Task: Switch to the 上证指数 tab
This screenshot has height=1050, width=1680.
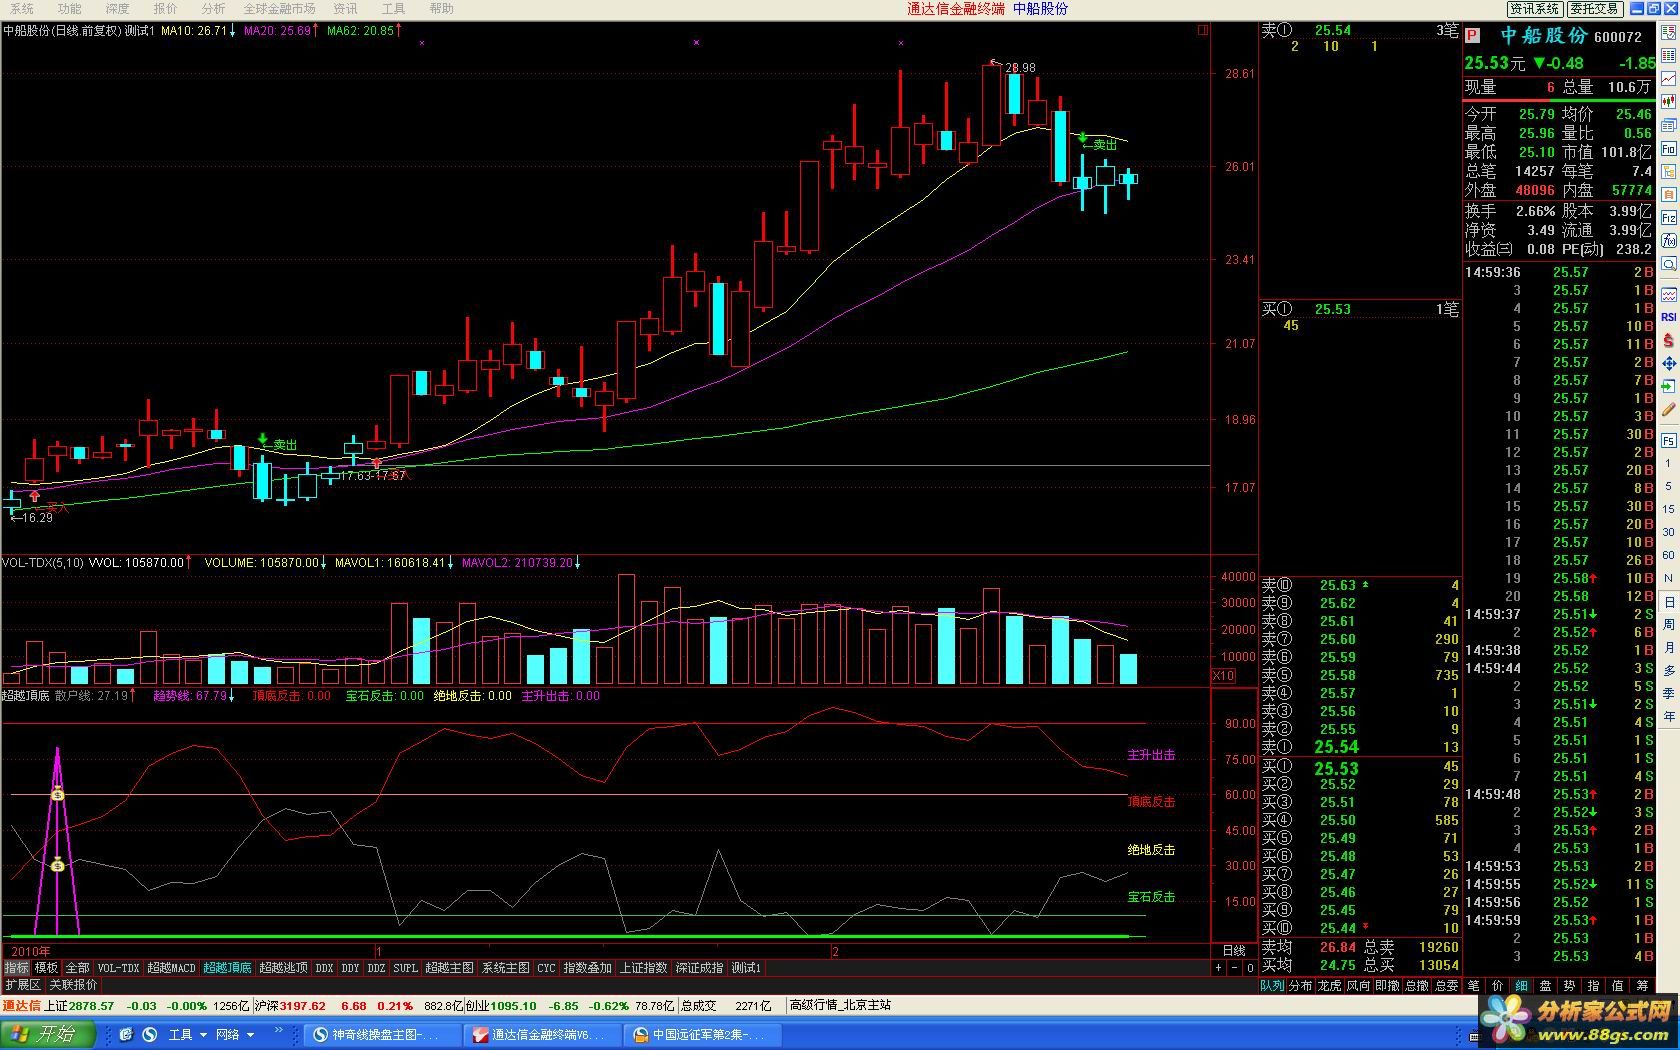Action: (643, 968)
